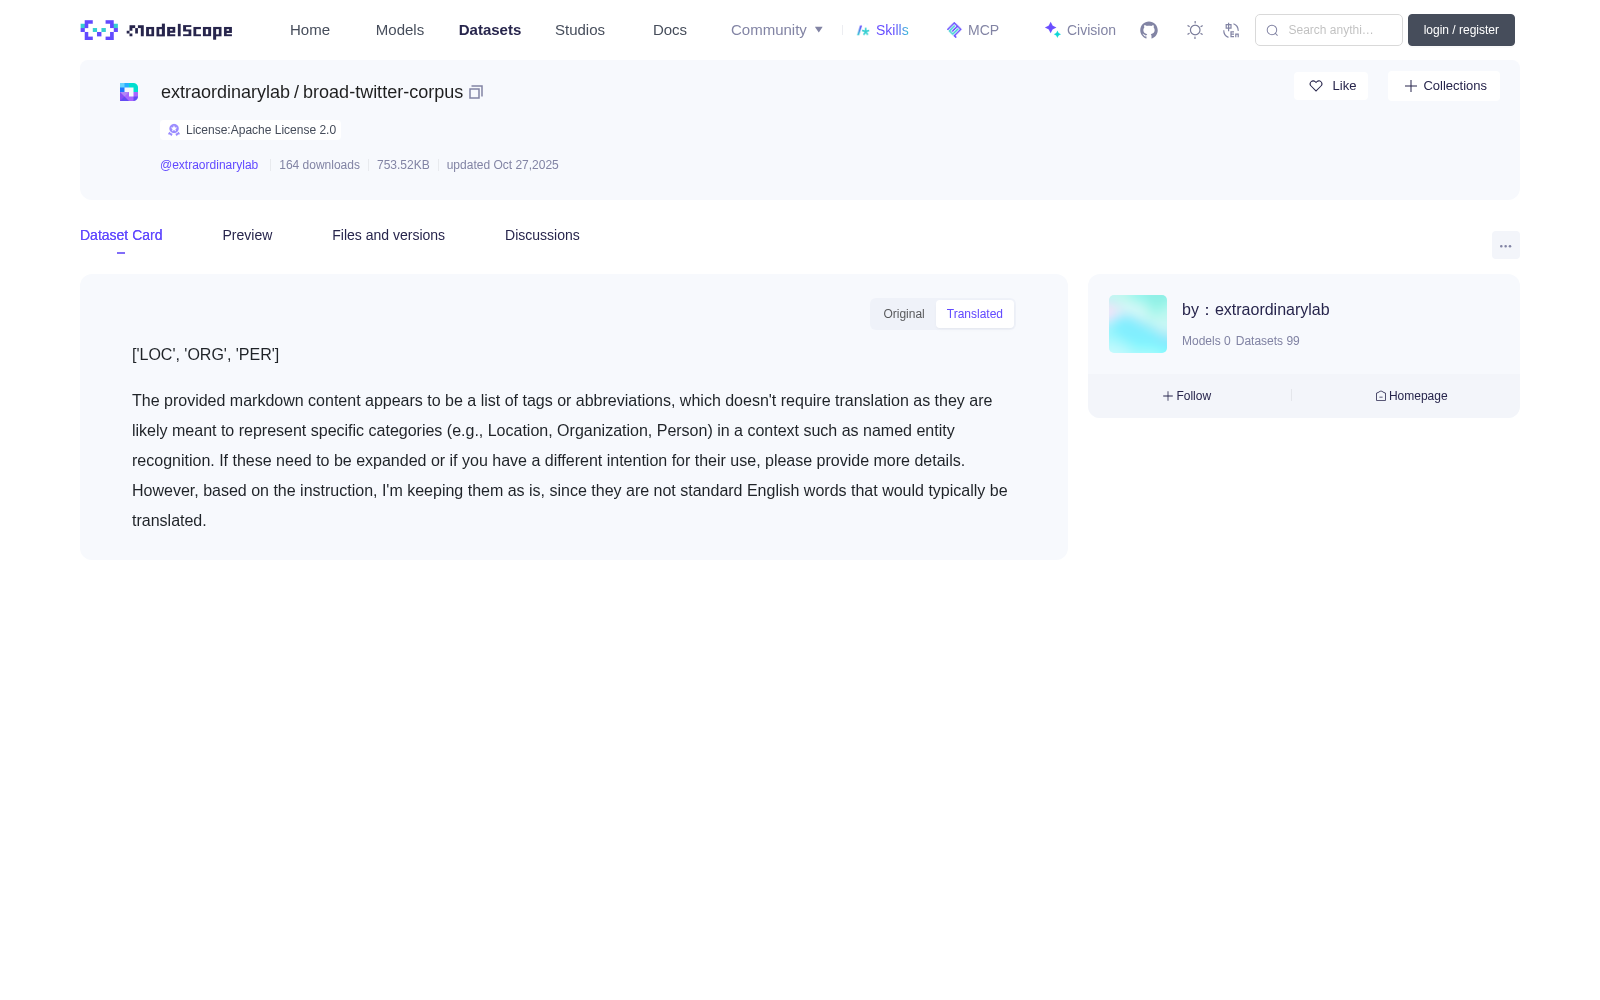This screenshot has width=1600, height=1000.
Task: Click the login / register button
Action: tap(1461, 30)
